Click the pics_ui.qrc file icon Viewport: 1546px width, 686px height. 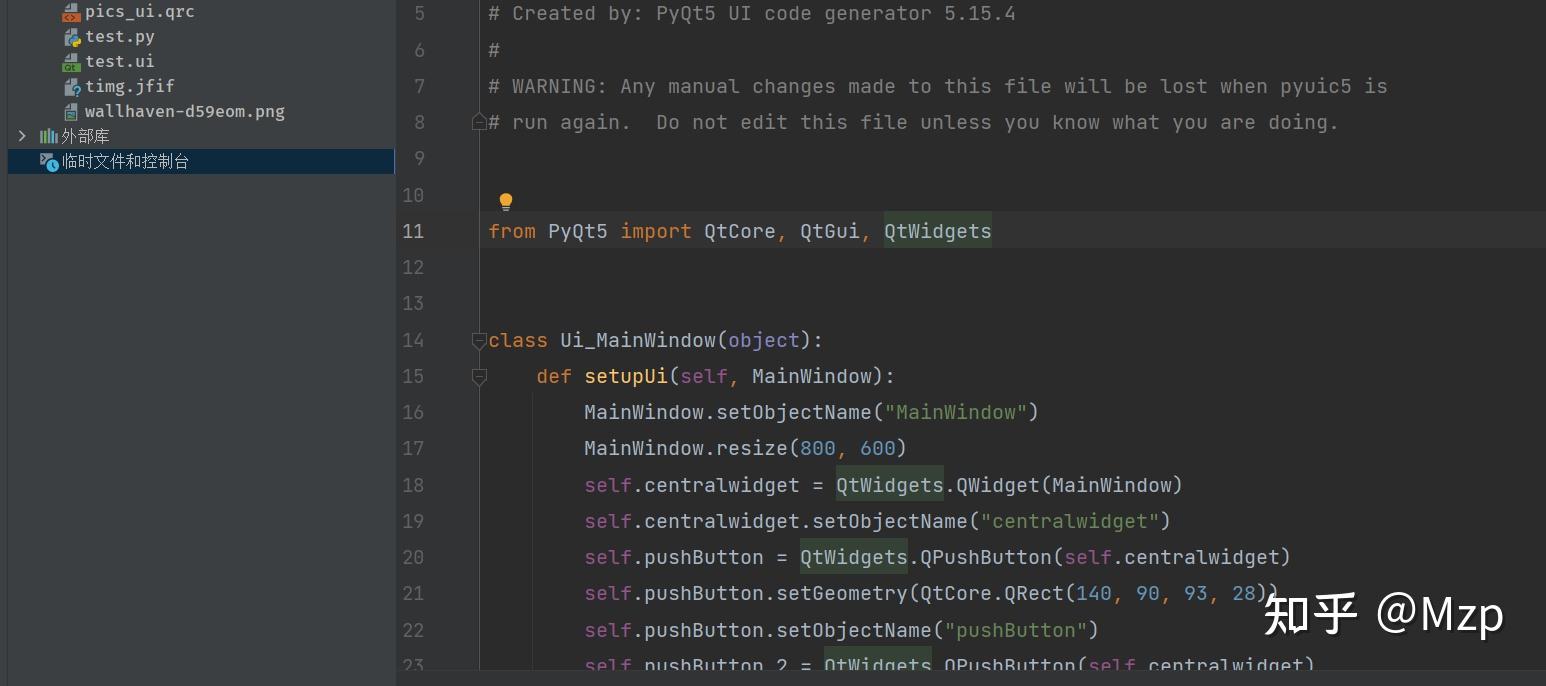coord(71,13)
